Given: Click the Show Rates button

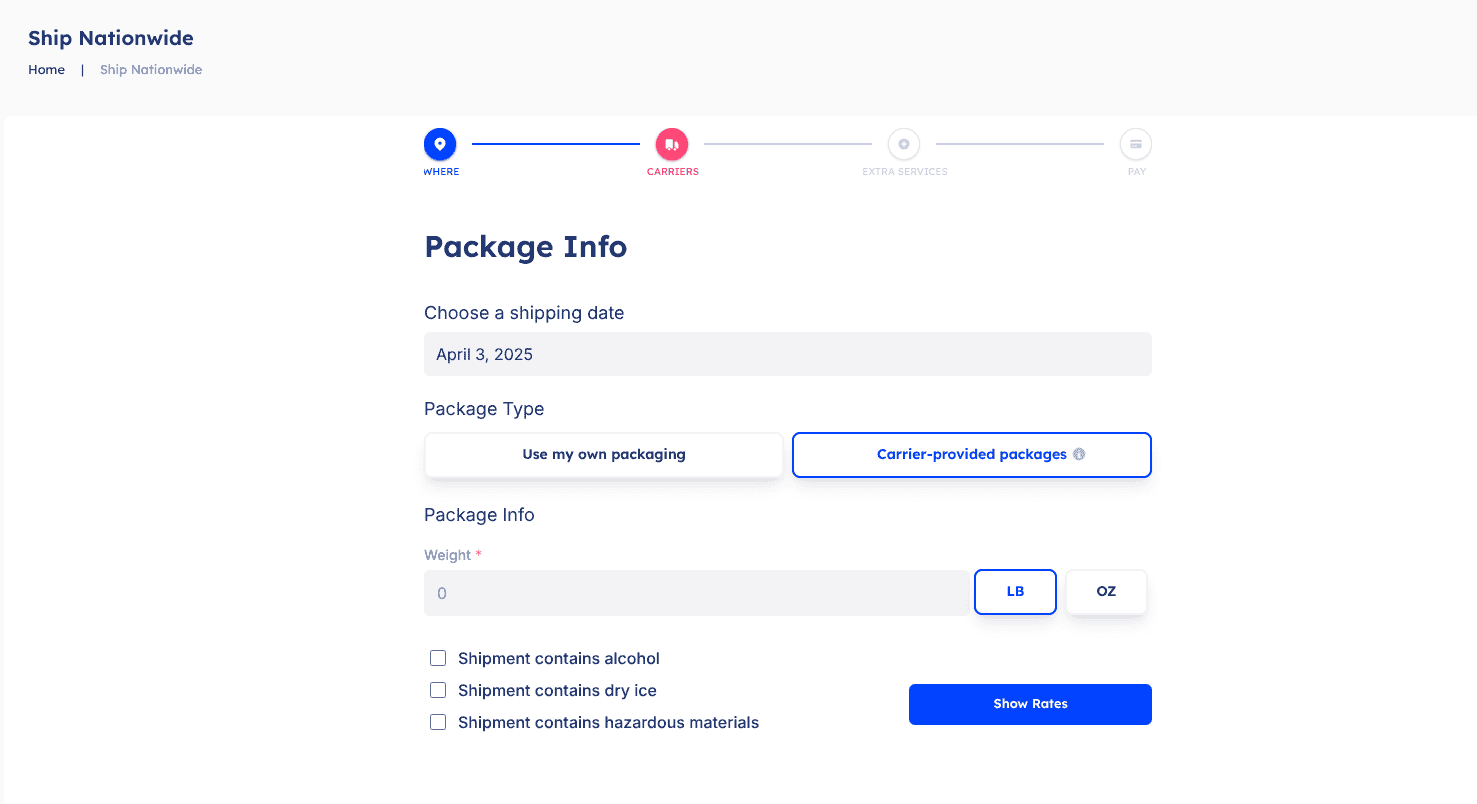Looking at the screenshot, I should pyautogui.click(x=1030, y=704).
